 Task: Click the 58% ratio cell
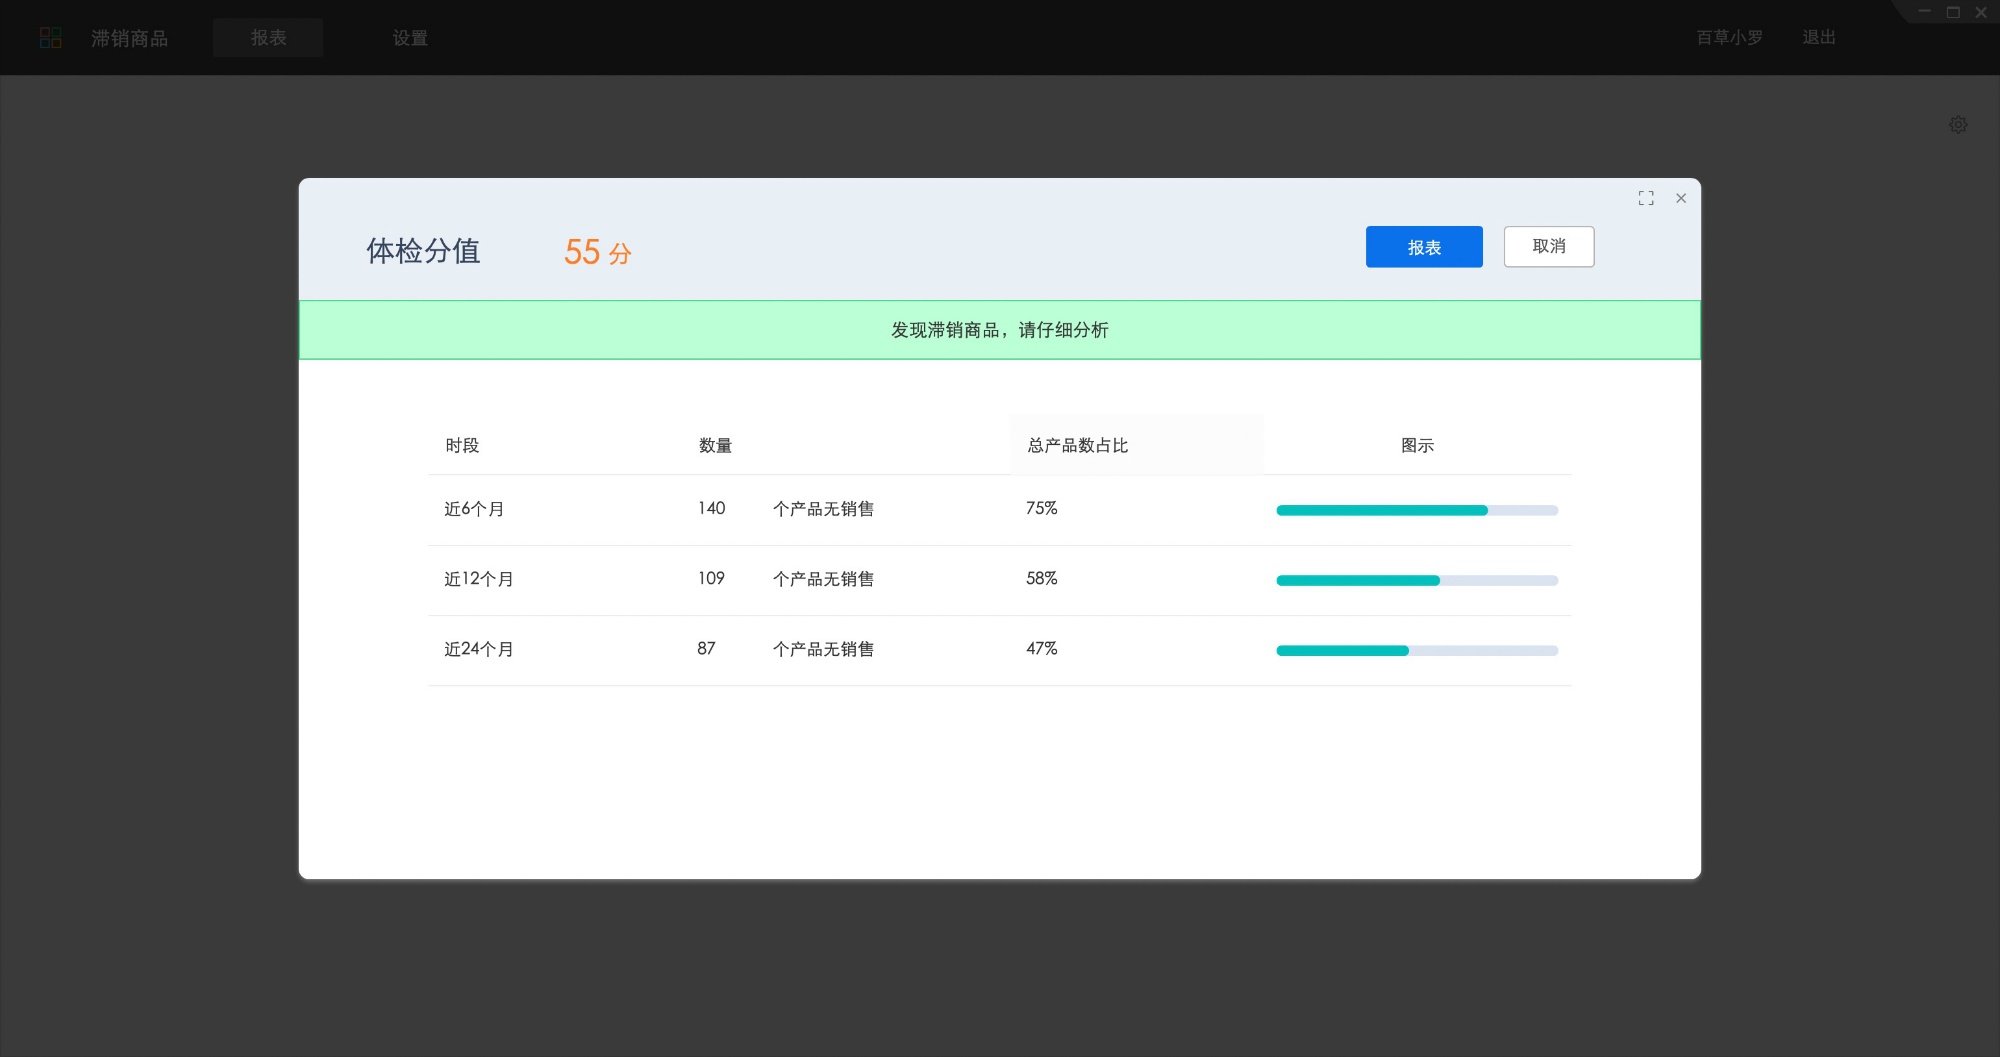point(1041,578)
